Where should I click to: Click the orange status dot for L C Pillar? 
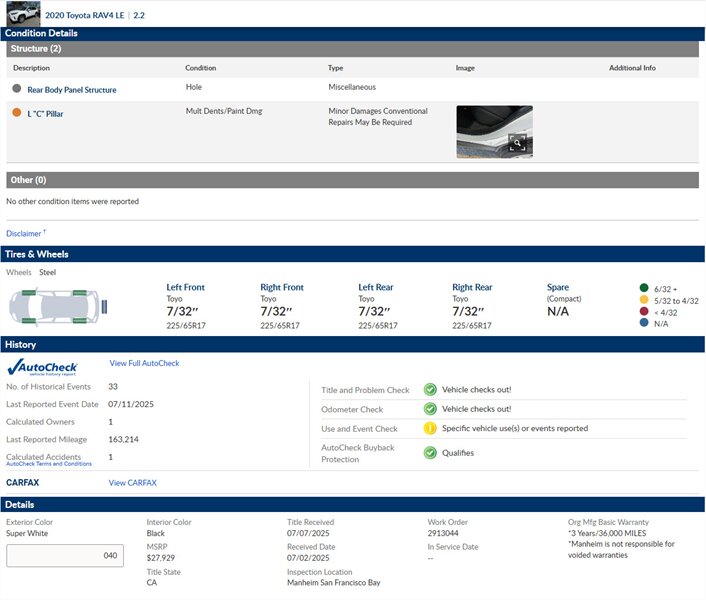[17, 112]
